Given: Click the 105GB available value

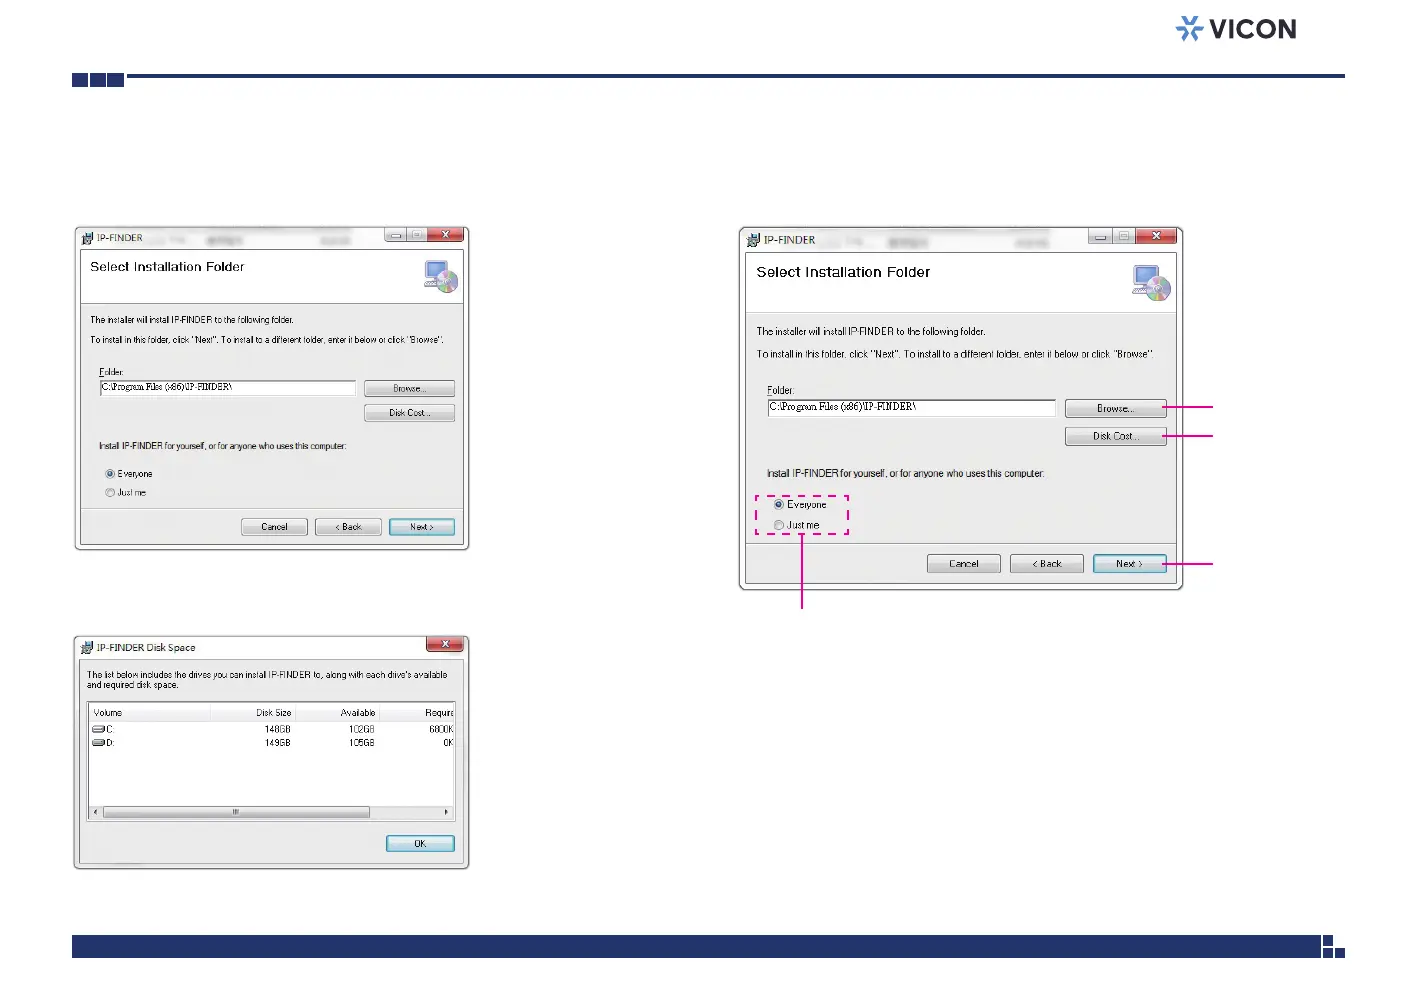Looking at the screenshot, I should point(362,743).
